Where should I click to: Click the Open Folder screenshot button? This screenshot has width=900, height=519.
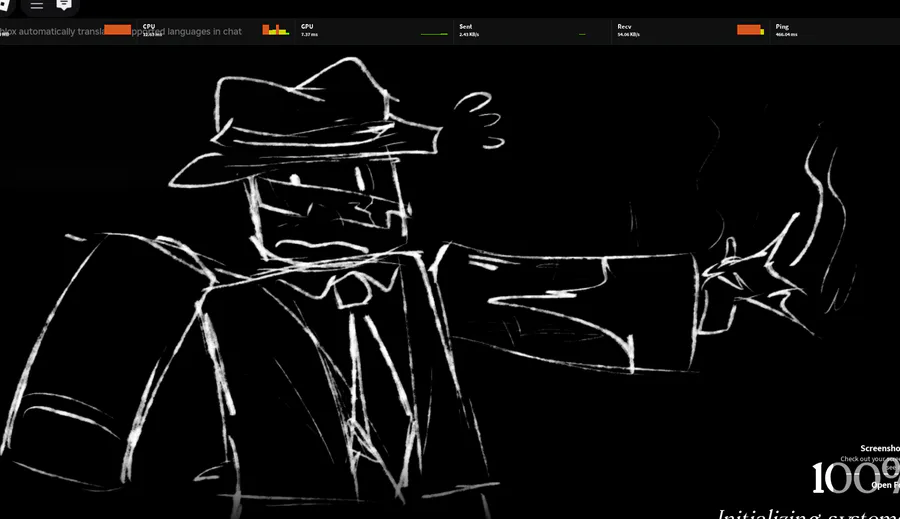click(x=886, y=485)
